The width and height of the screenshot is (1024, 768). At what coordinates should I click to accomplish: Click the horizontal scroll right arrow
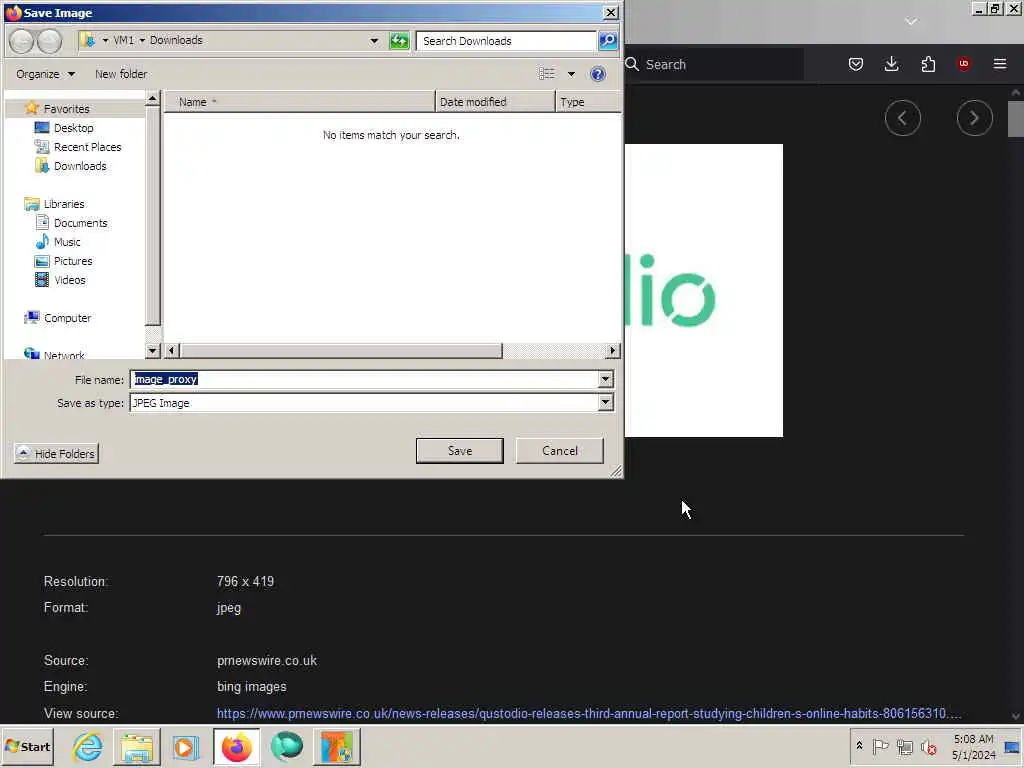point(612,351)
